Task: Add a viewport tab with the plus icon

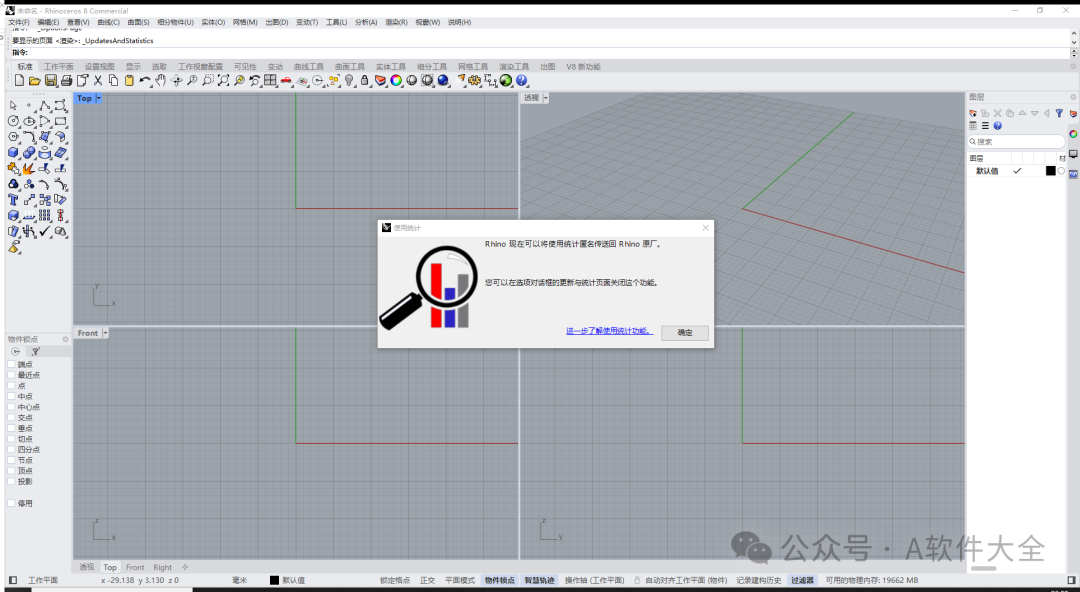Action: [185, 567]
